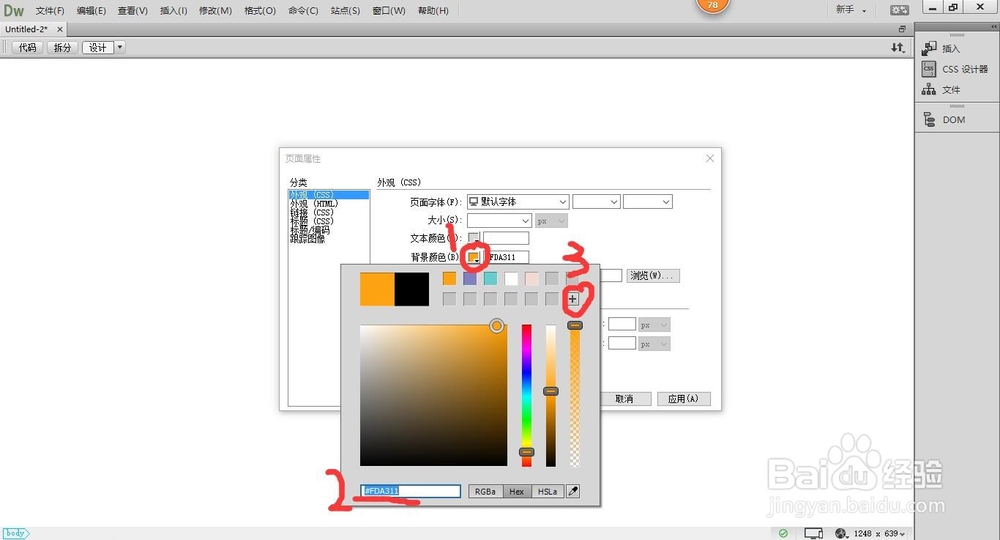
Task: Open the 帮助(H) menu
Action: click(x=433, y=10)
